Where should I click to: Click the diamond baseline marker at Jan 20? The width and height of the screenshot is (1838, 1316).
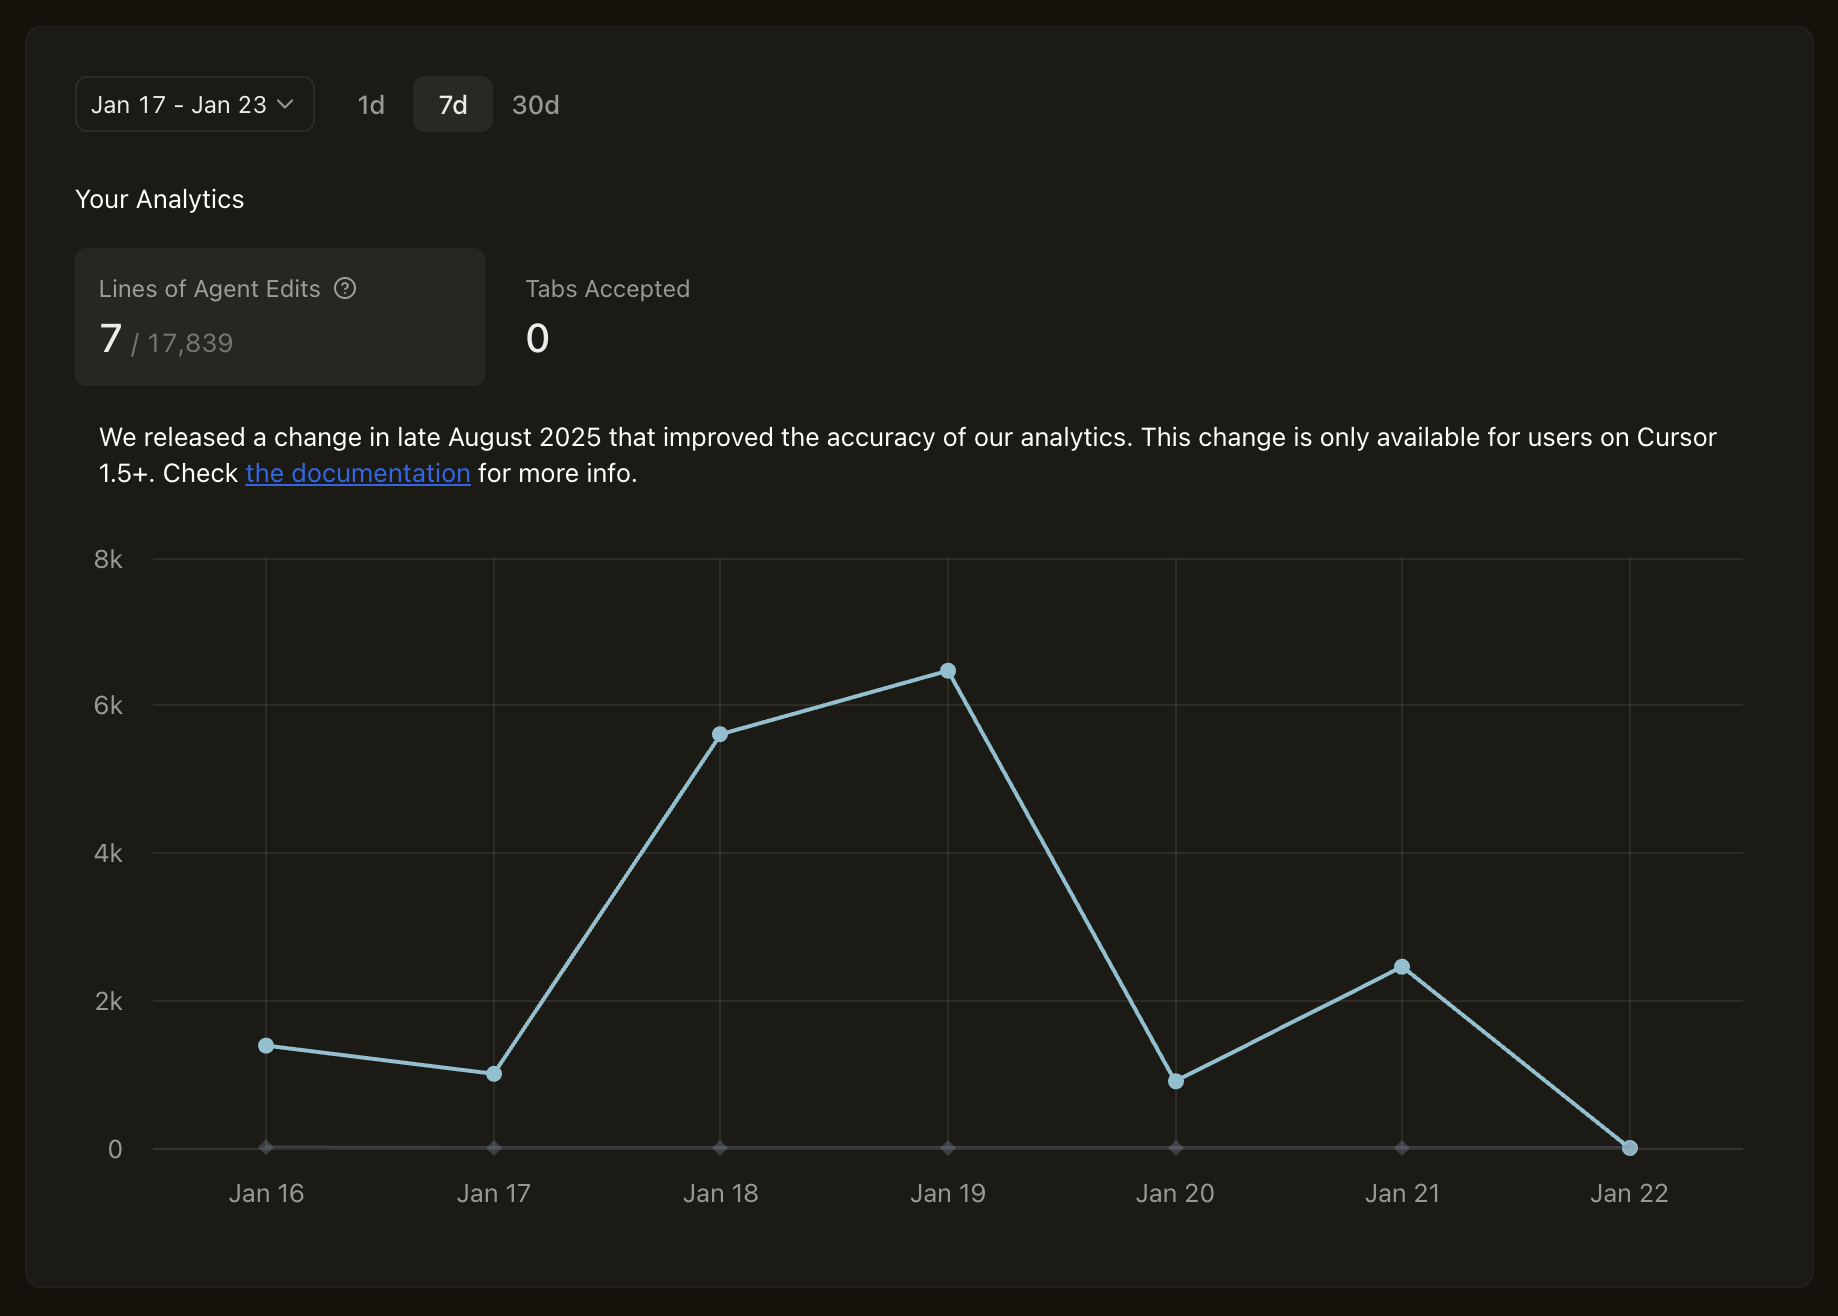(x=1176, y=1148)
